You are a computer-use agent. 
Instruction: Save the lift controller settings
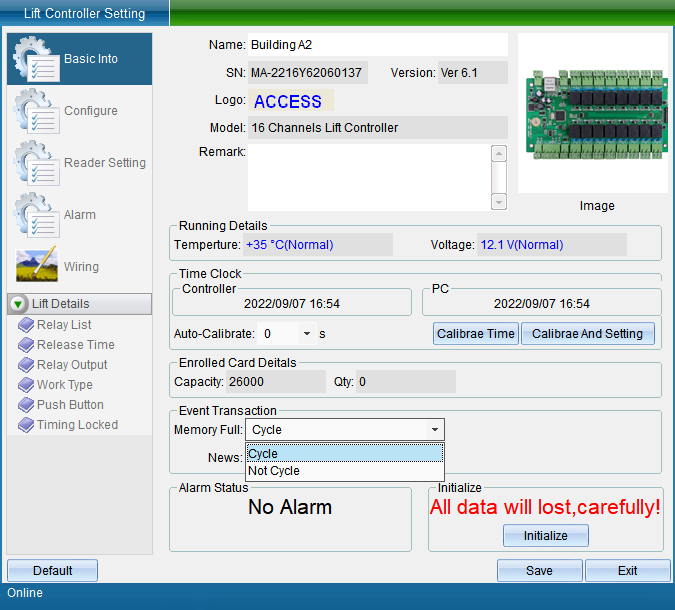[539, 571]
